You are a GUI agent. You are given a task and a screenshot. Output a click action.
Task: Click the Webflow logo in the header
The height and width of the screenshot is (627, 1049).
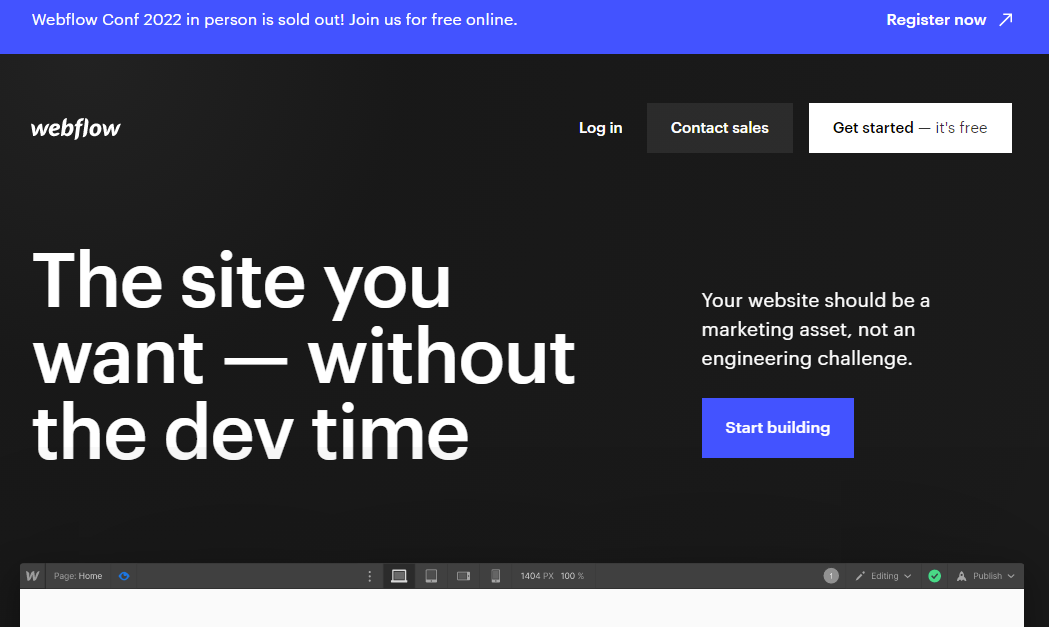pyautogui.click(x=76, y=128)
